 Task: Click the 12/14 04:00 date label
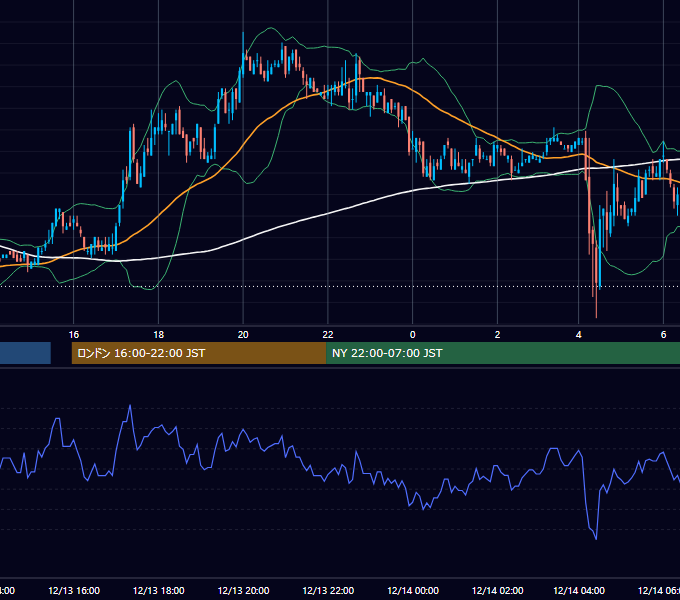pos(579,590)
